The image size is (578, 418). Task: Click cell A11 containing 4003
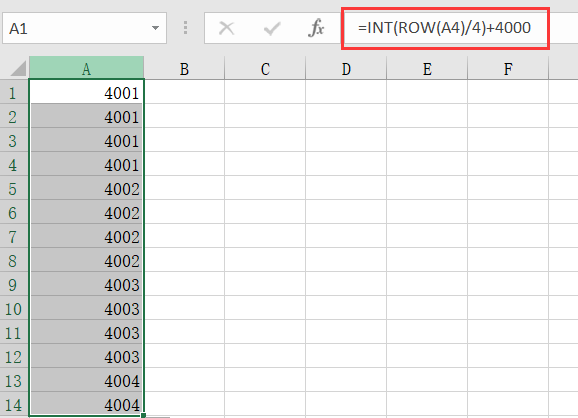click(86, 332)
